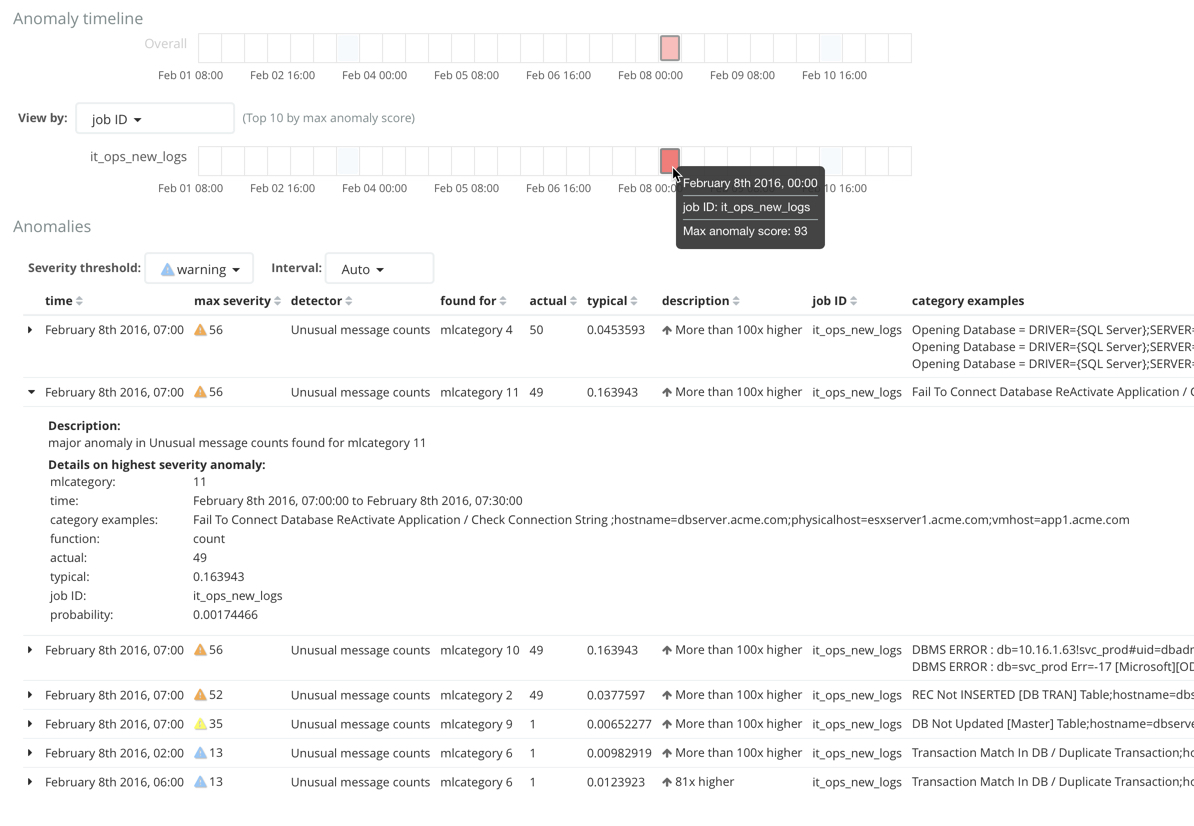This screenshot has height=826, width=1194.
Task: Open the Severity threshold warning dropdown
Action: click(x=199, y=268)
